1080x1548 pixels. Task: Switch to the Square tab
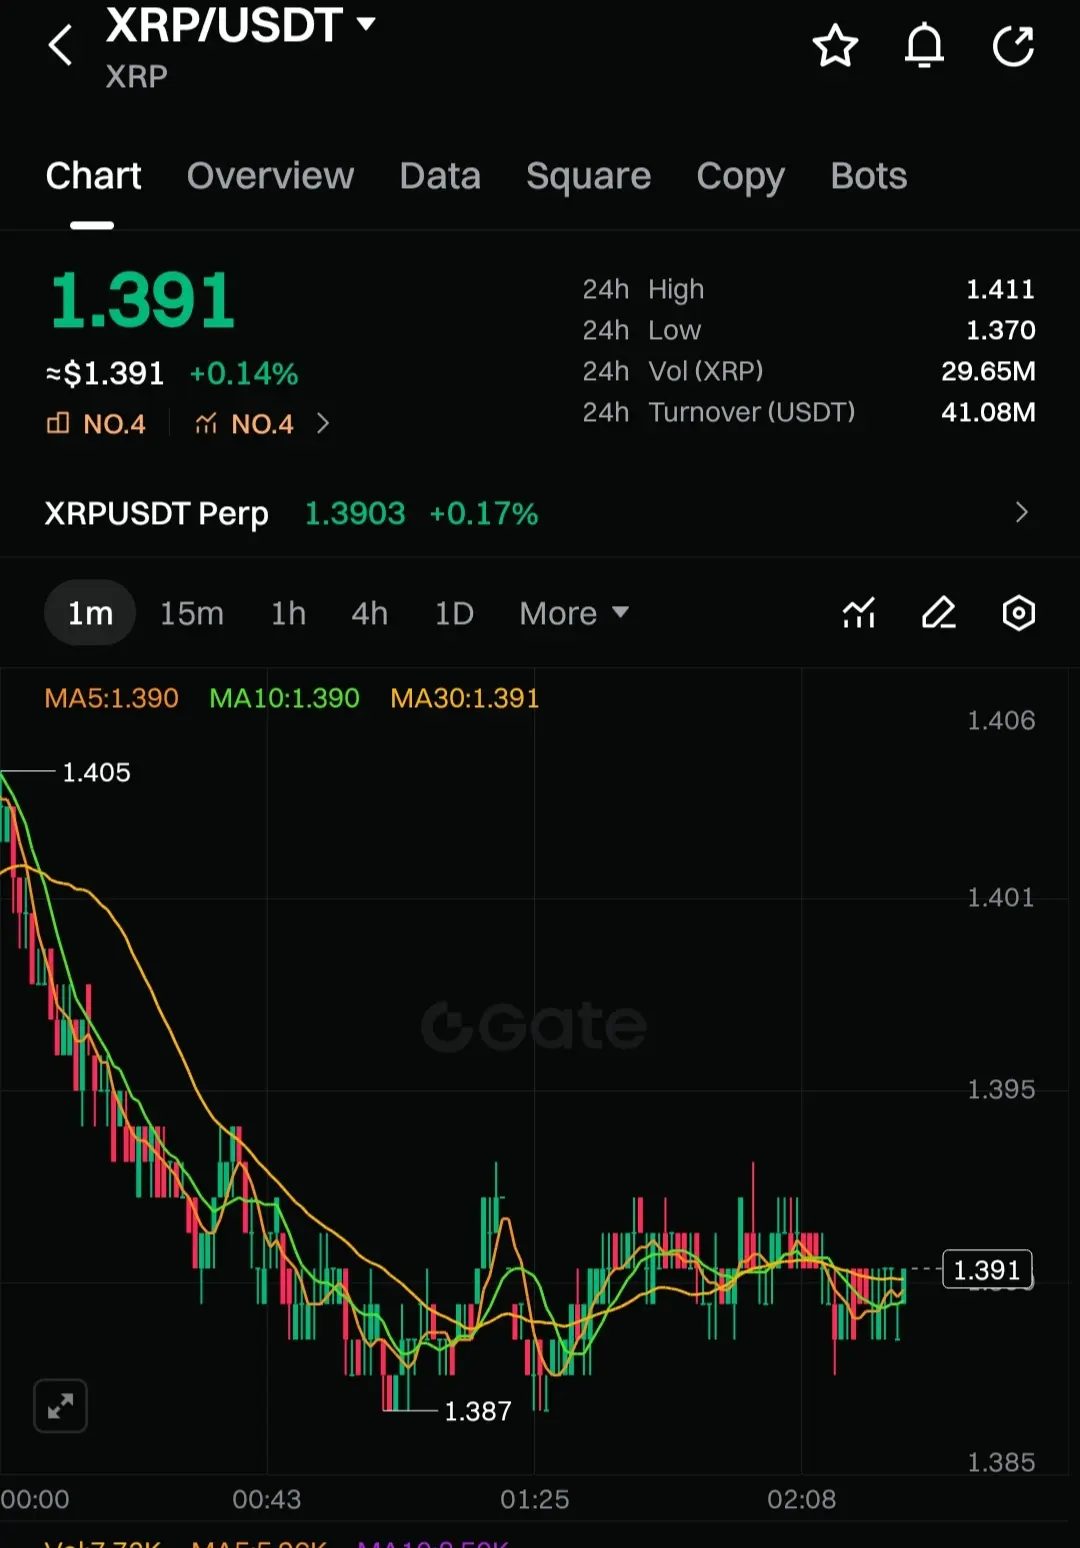588,177
